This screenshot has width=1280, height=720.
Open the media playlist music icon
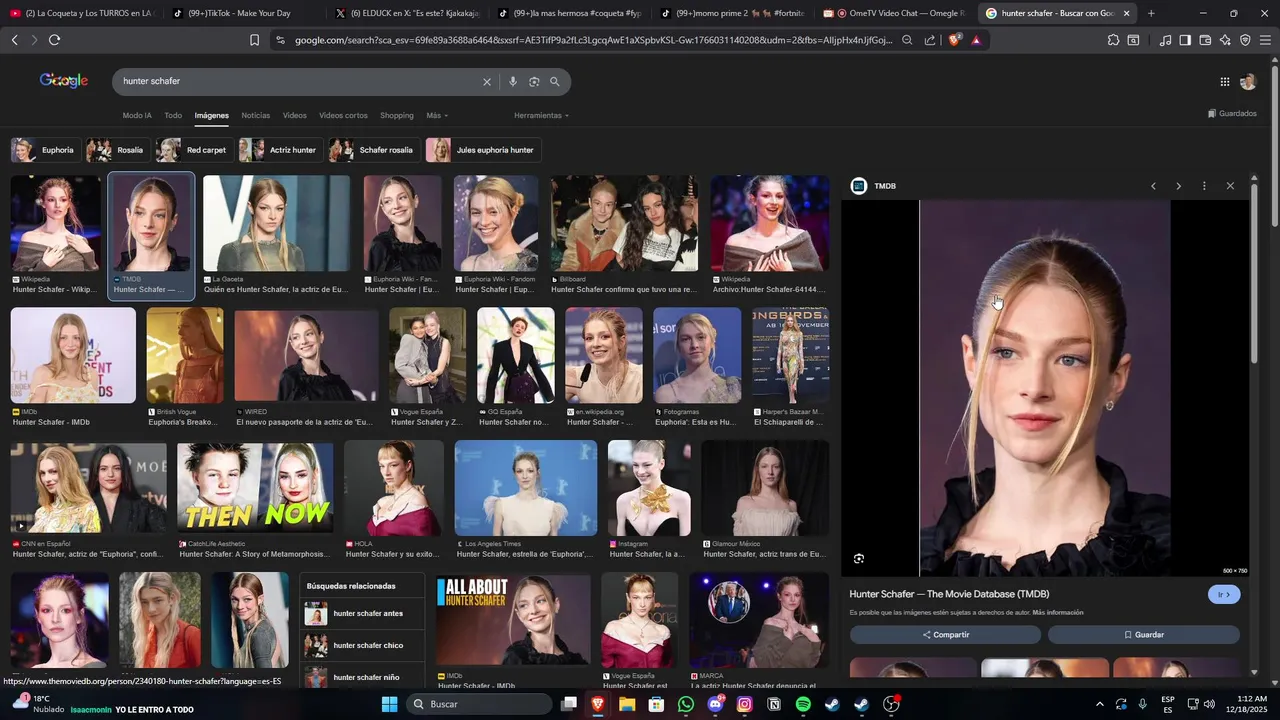(x=1165, y=40)
